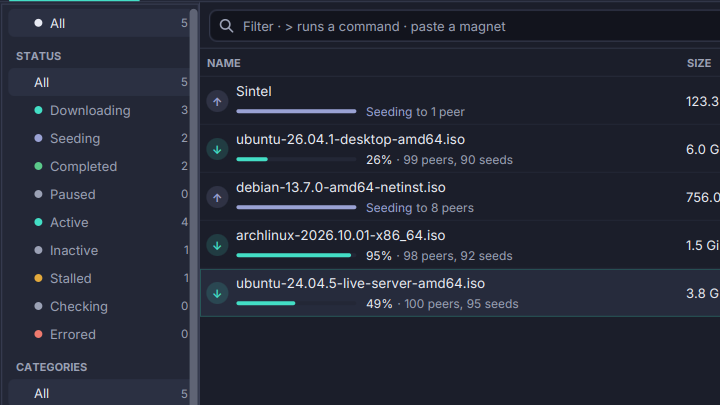Viewport: 720px width, 405px height.
Task: Click download arrow icon for ubuntu-26.04.1-desktop-amd64.iso
Action: 217,149
